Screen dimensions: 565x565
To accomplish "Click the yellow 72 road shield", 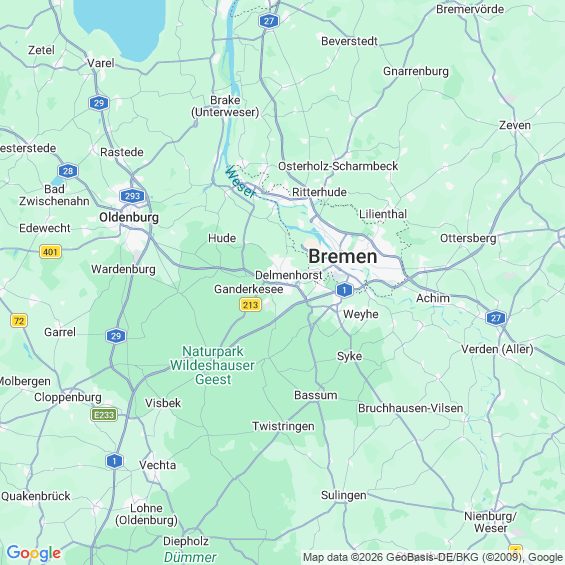I will pos(19,320).
